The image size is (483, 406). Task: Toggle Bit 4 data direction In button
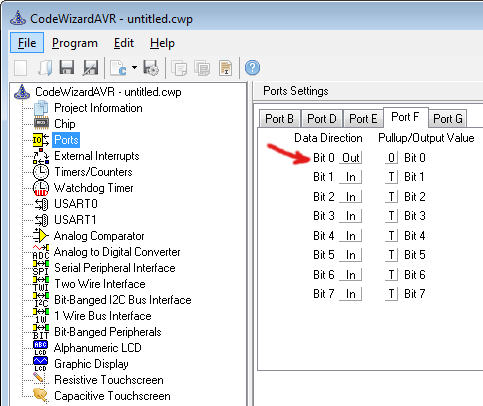351,236
